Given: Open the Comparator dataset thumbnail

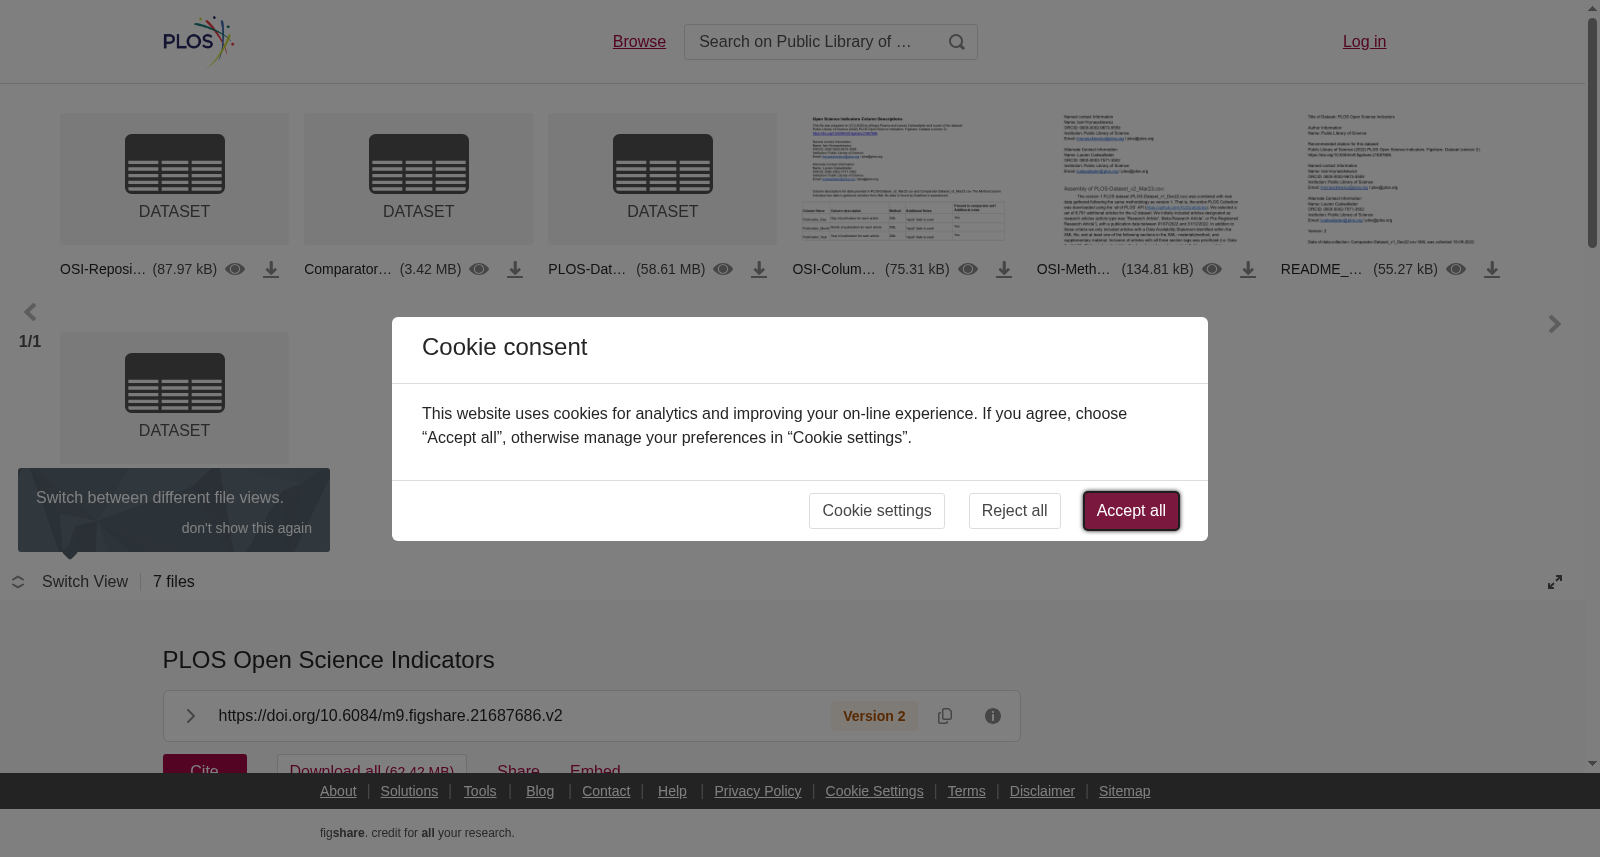Looking at the screenshot, I should pos(418,179).
